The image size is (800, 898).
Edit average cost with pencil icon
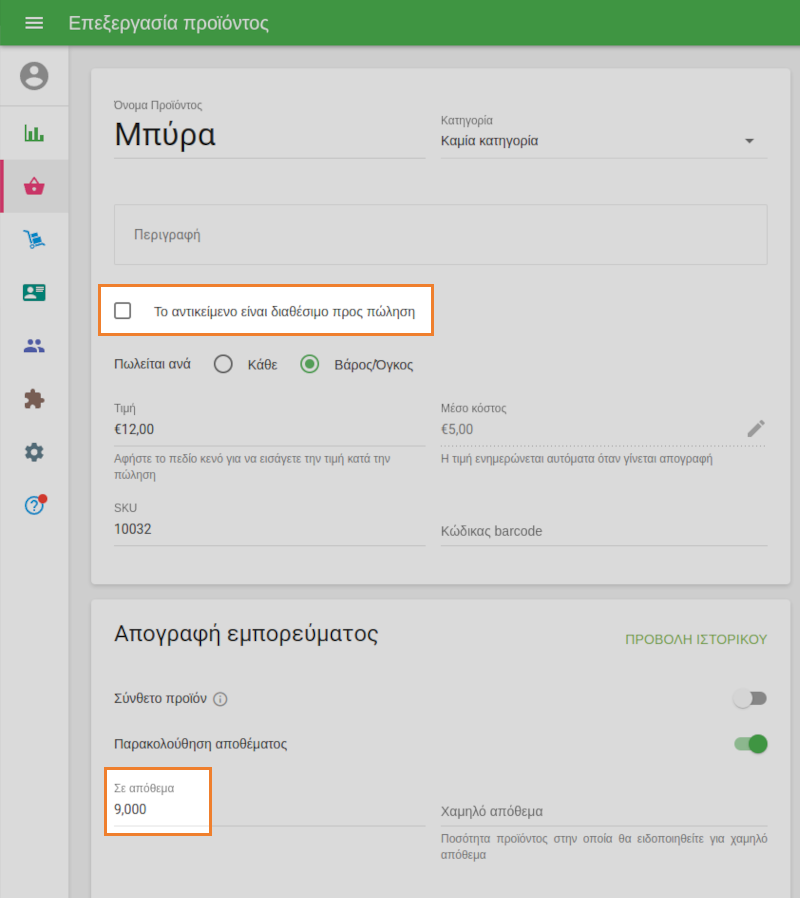[756, 429]
